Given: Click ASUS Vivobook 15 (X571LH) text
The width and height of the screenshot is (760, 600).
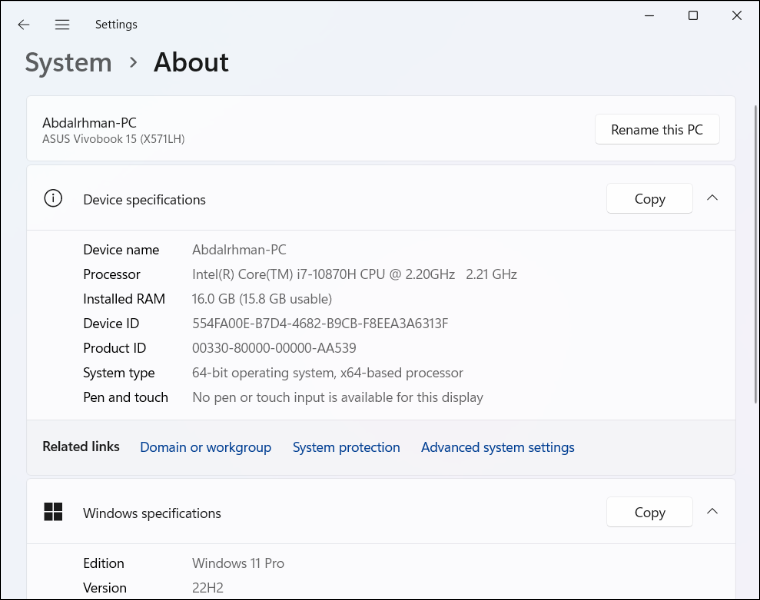Looking at the screenshot, I should click(x=113, y=139).
